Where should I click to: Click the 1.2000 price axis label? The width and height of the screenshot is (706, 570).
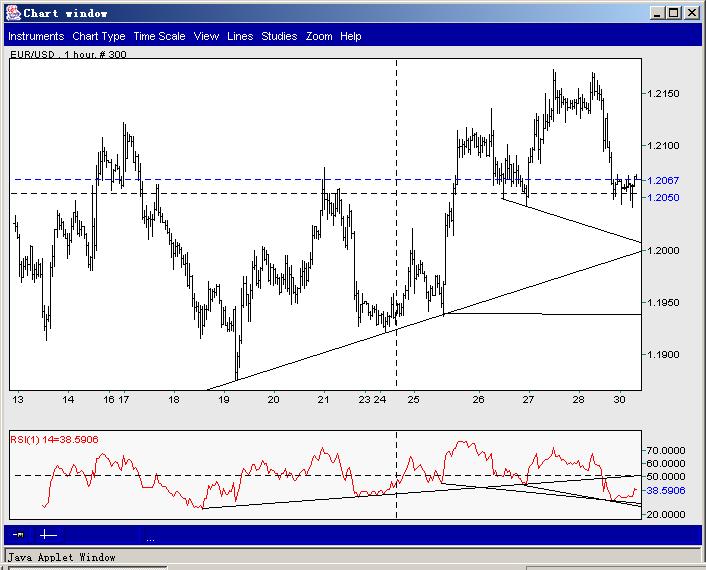point(663,250)
